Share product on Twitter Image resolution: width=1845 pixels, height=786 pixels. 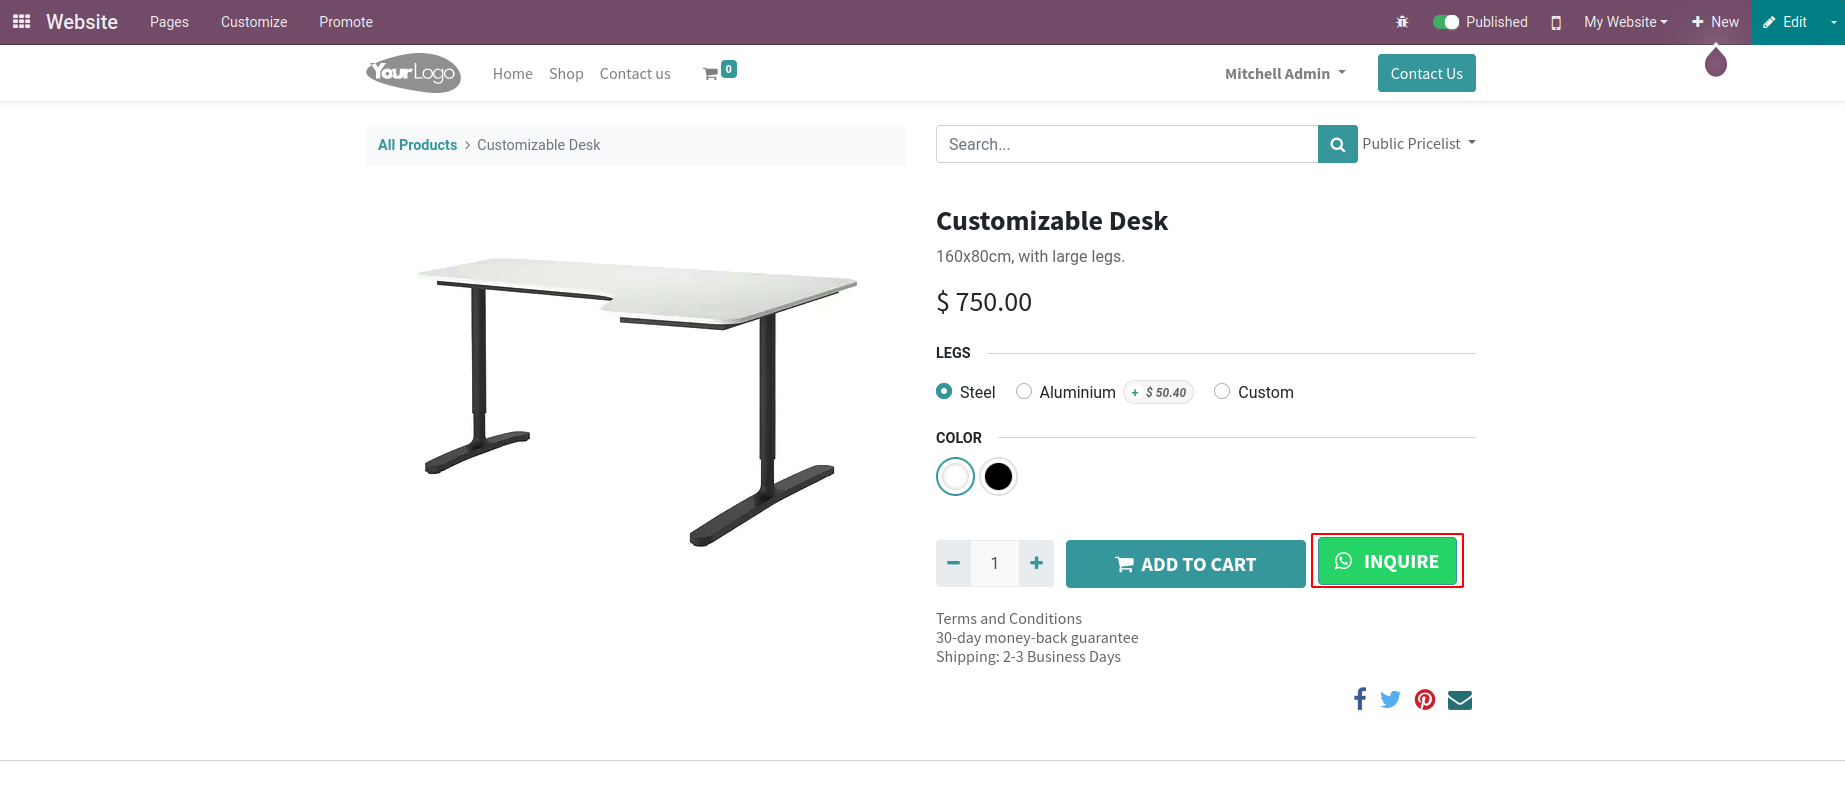[x=1390, y=699]
